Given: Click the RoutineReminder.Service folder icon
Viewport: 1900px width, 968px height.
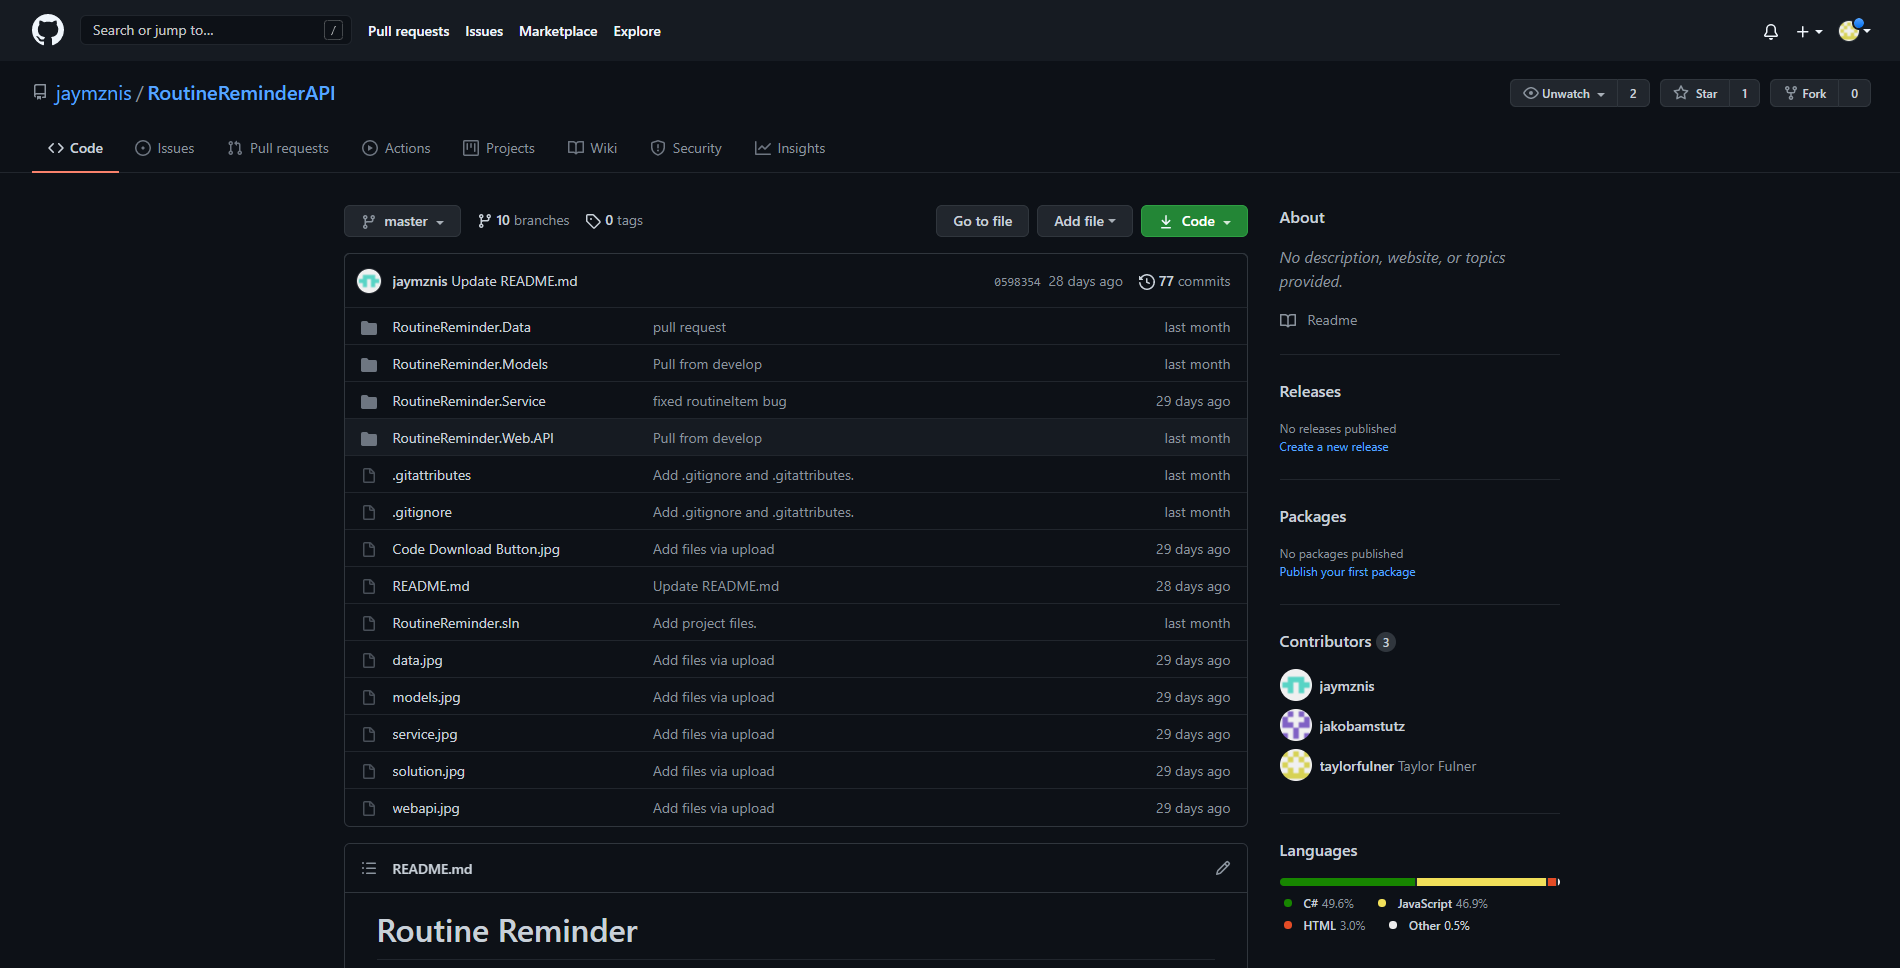Looking at the screenshot, I should pyautogui.click(x=369, y=401).
